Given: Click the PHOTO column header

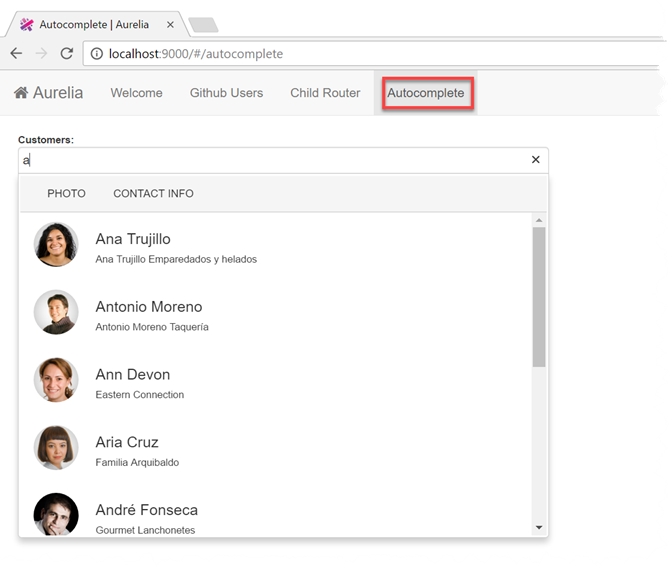Looking at the screenshot, I should tap(66, 194).
